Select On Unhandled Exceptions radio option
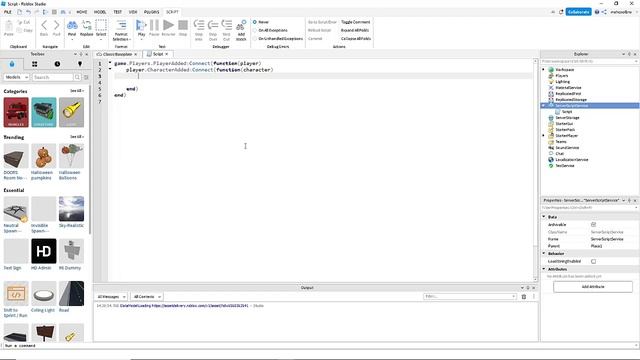Screen dimensions: 640x360 (255, 38)
